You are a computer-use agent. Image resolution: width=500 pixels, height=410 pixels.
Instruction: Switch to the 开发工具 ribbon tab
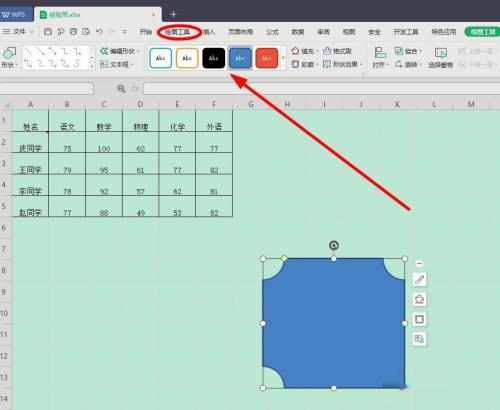406,32
